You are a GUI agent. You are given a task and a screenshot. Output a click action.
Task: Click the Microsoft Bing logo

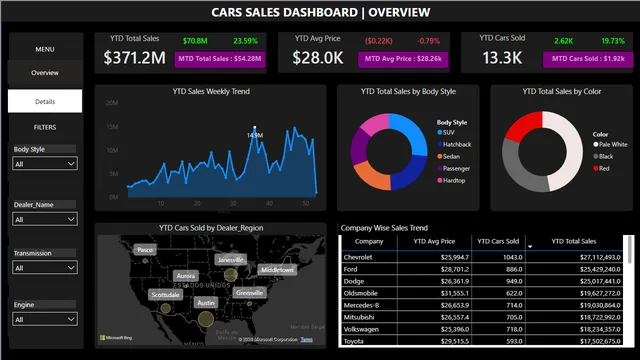tap(116, 338)
